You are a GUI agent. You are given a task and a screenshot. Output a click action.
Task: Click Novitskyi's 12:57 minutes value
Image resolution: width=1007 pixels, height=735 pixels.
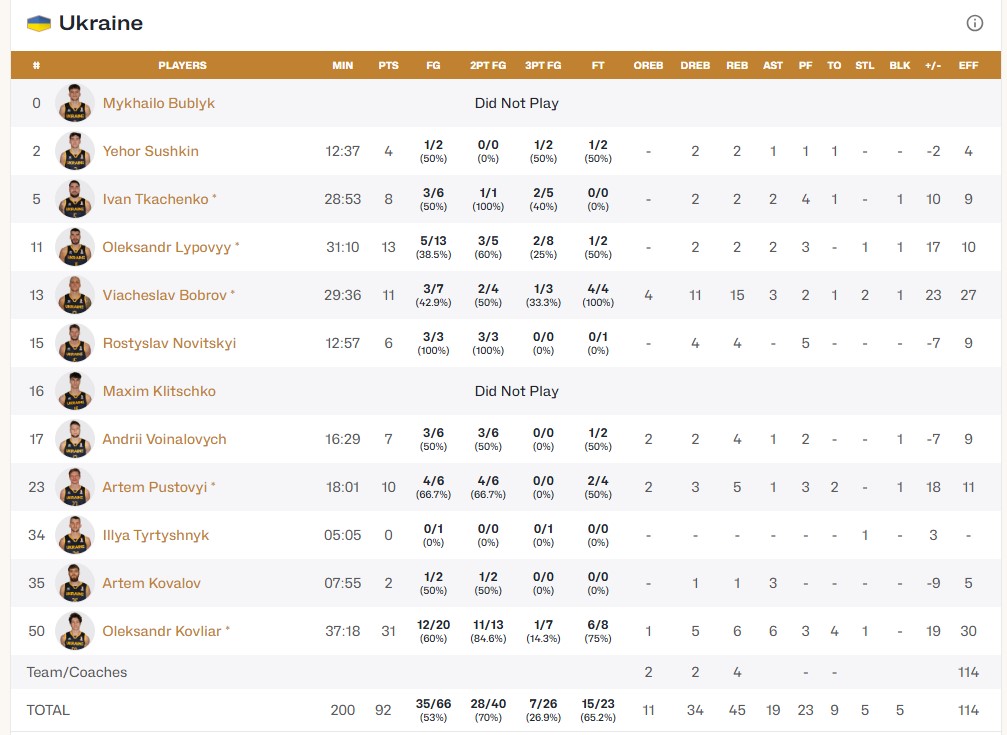coord(342,343)
